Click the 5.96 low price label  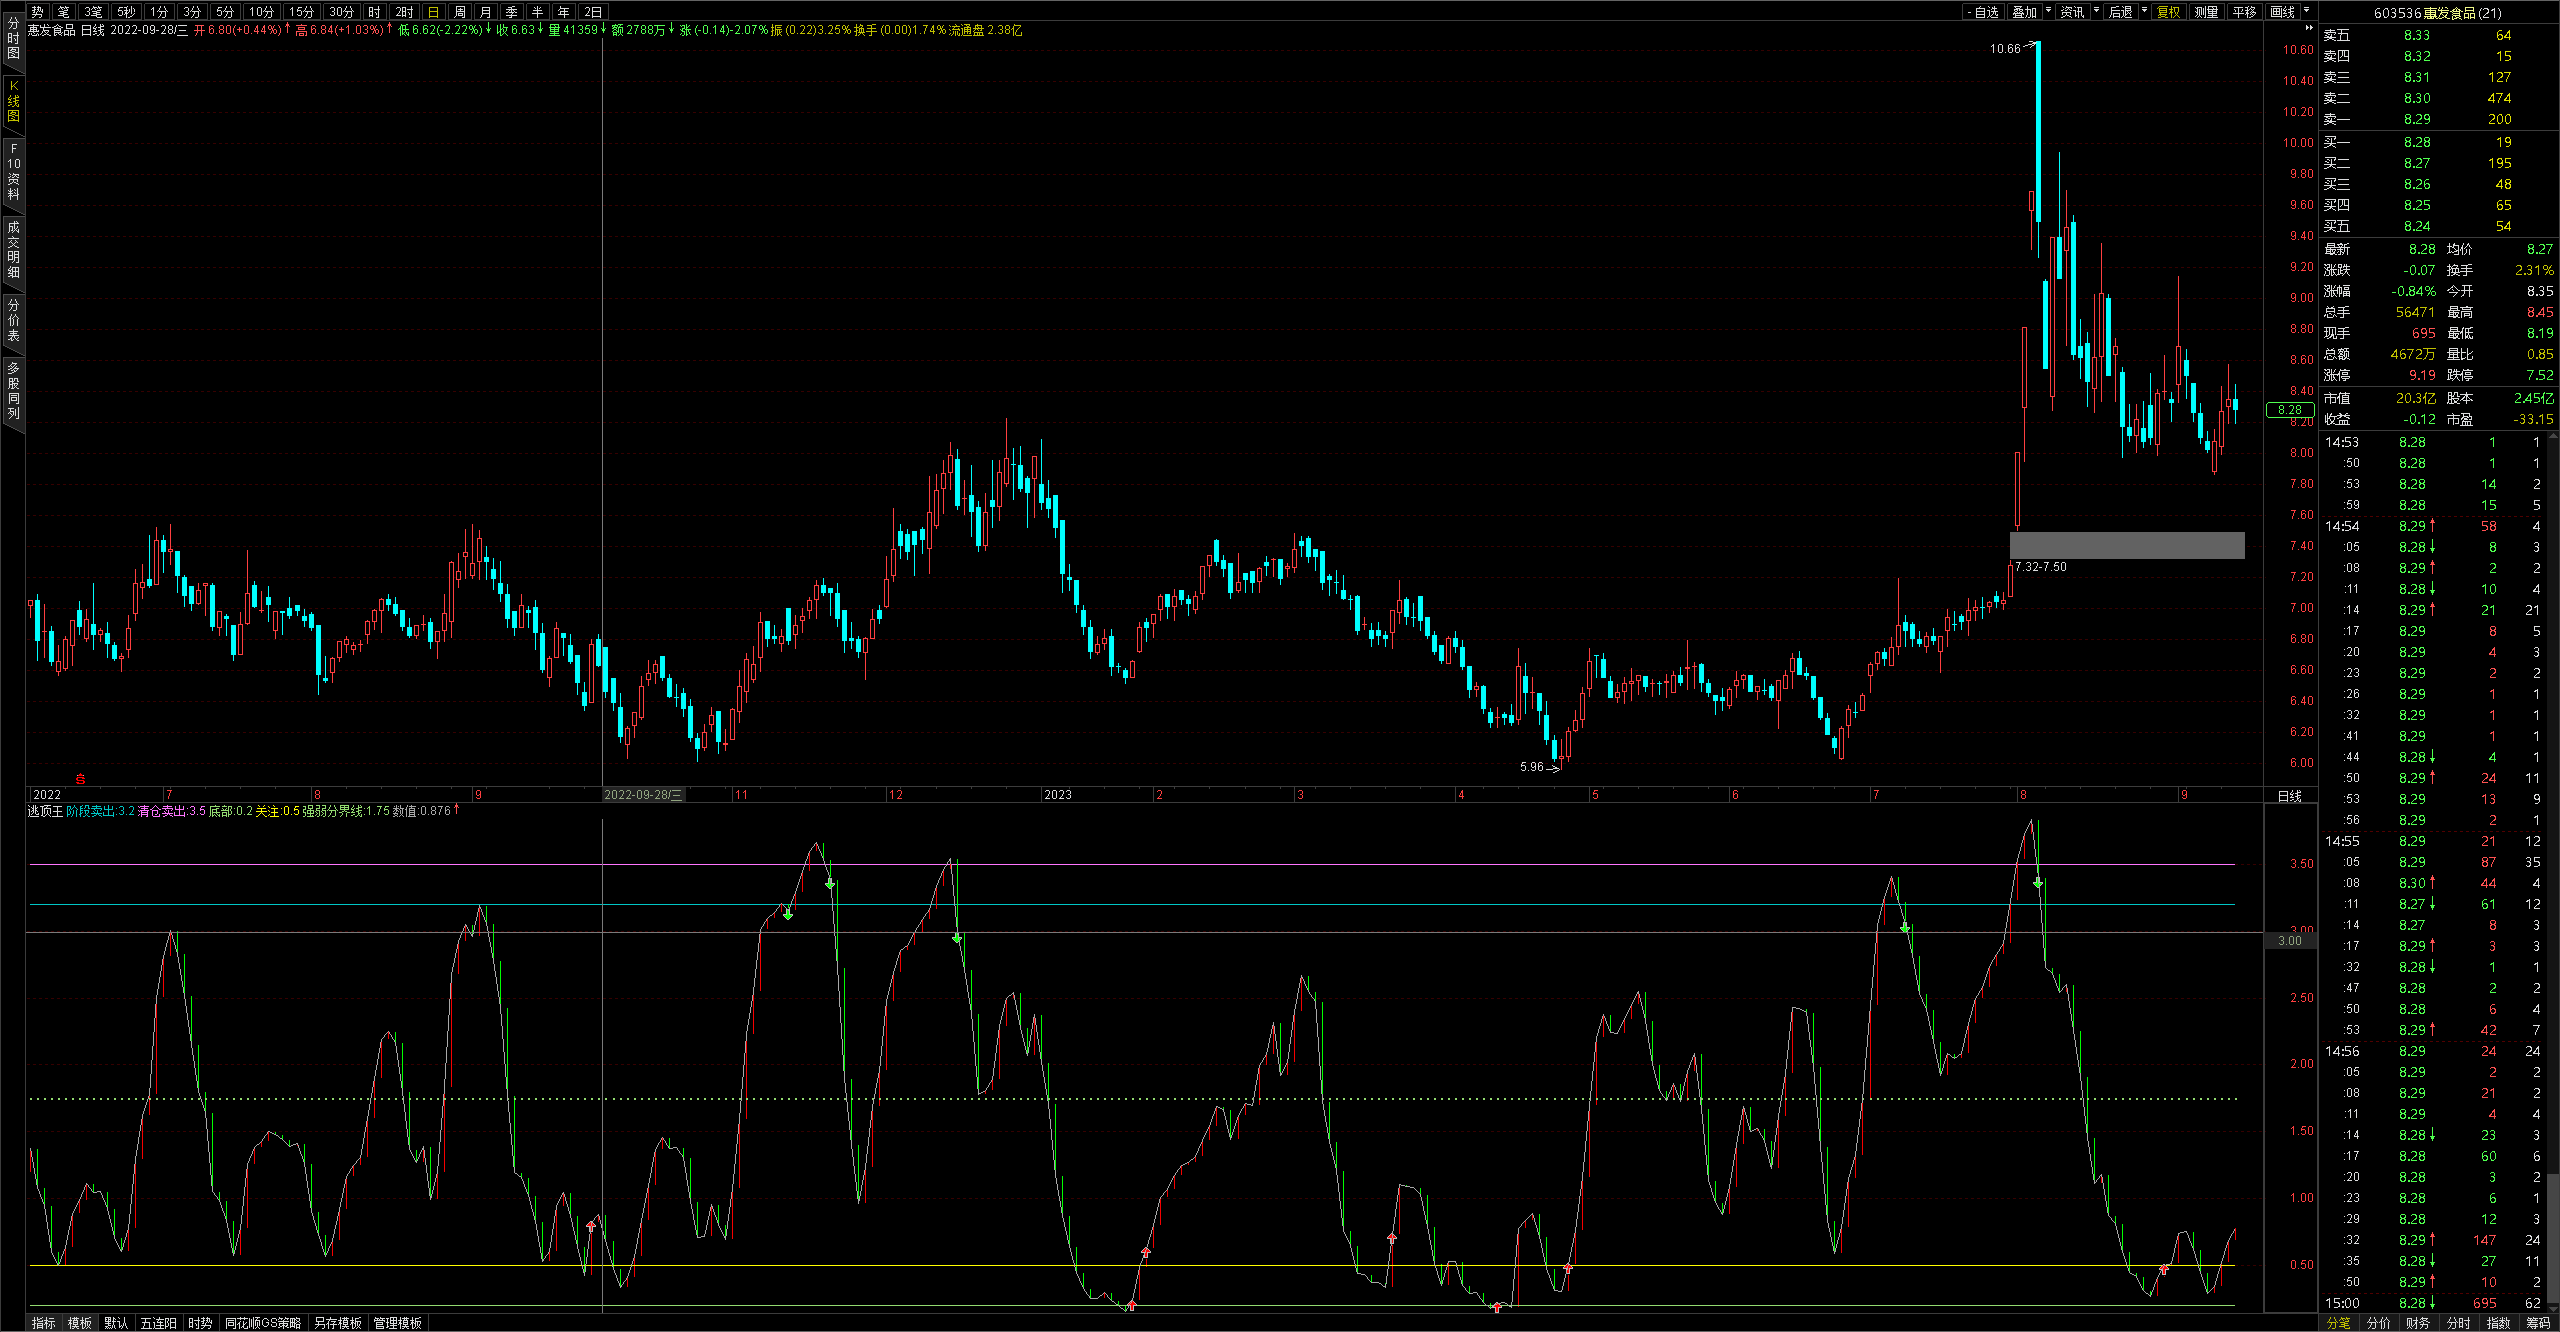(1532, 767)
